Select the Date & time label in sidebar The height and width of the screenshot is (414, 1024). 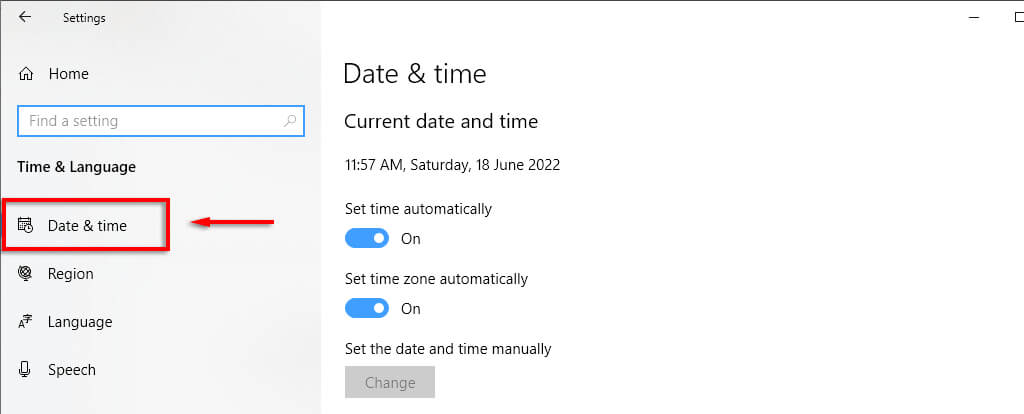(87, 226)
